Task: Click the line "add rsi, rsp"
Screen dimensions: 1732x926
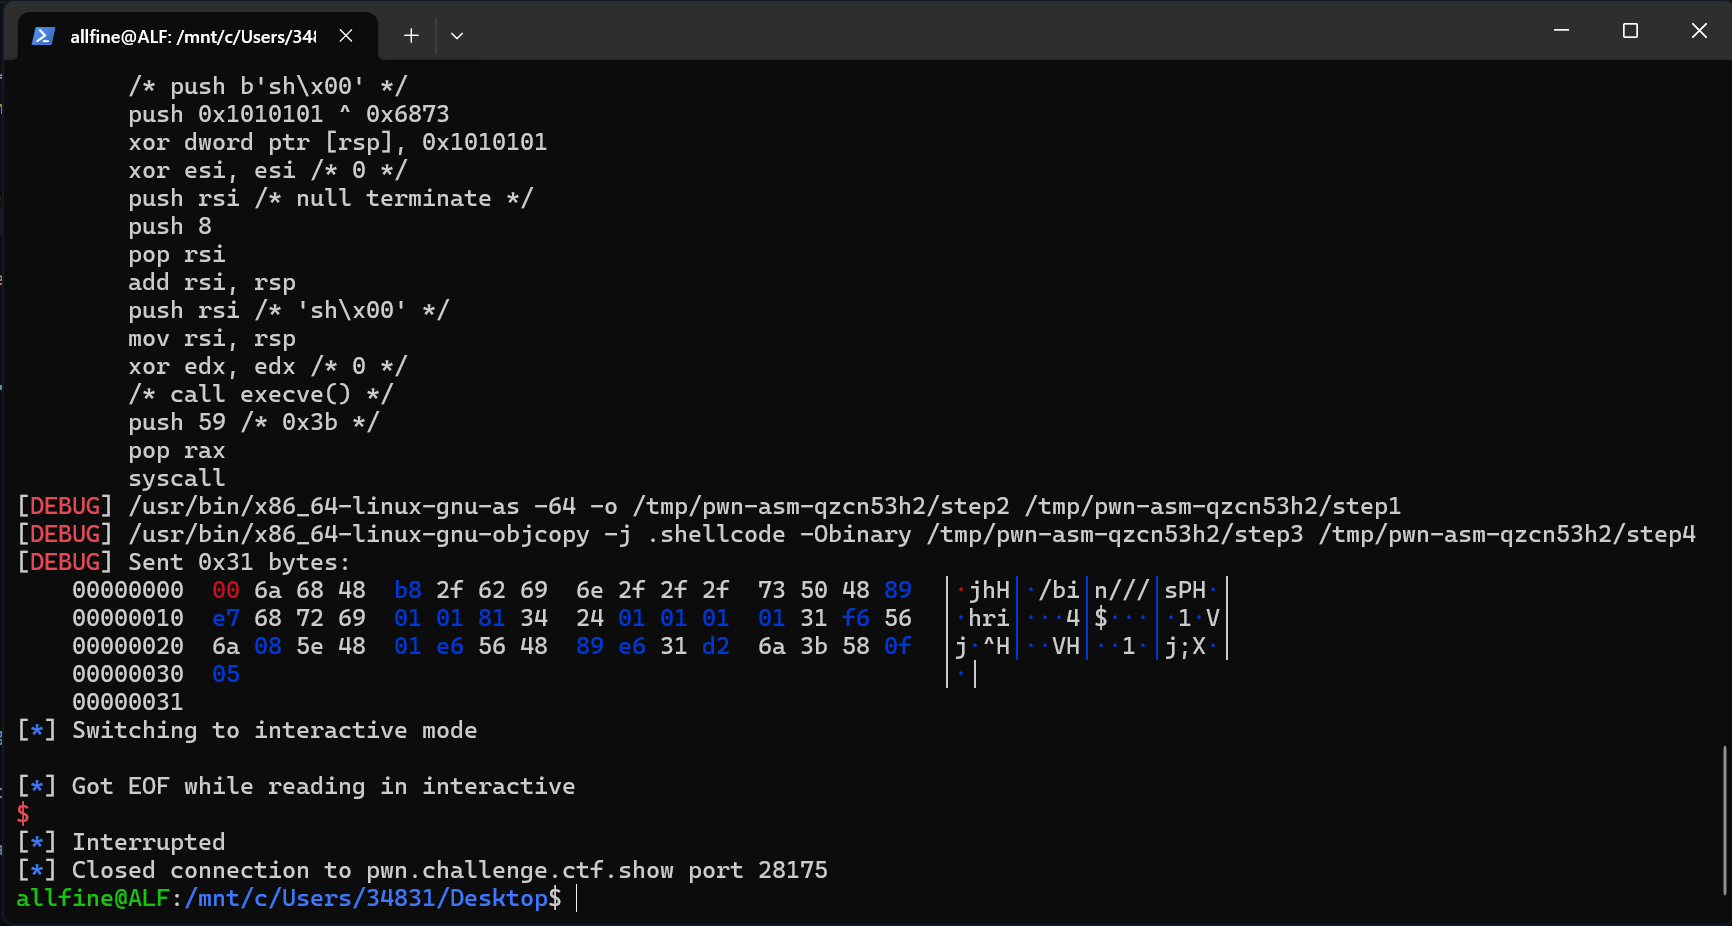Action: point(212,282)
